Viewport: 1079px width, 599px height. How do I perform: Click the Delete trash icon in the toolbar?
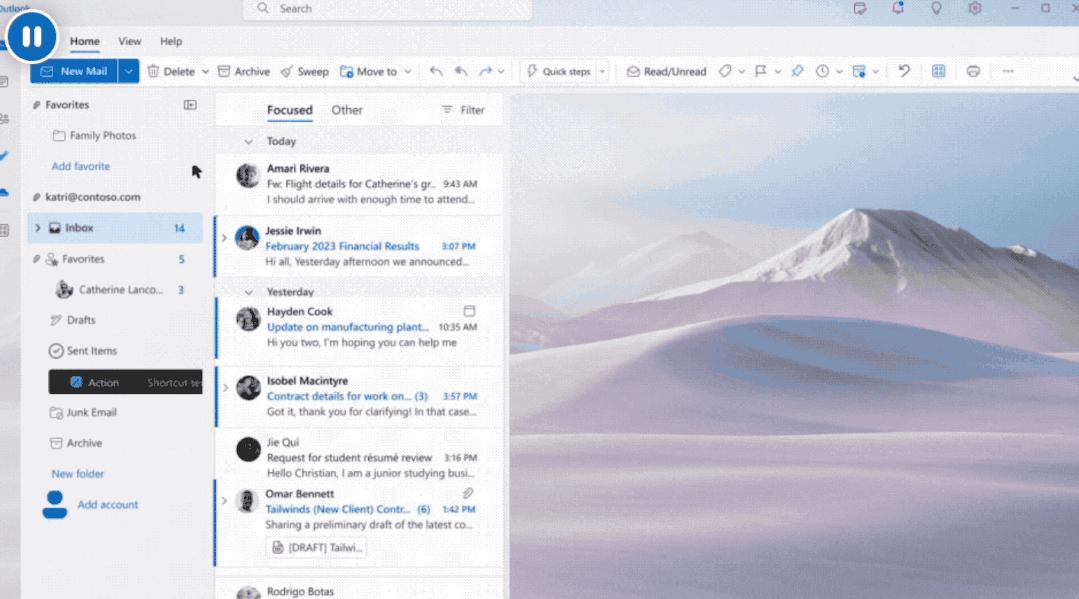153,72
